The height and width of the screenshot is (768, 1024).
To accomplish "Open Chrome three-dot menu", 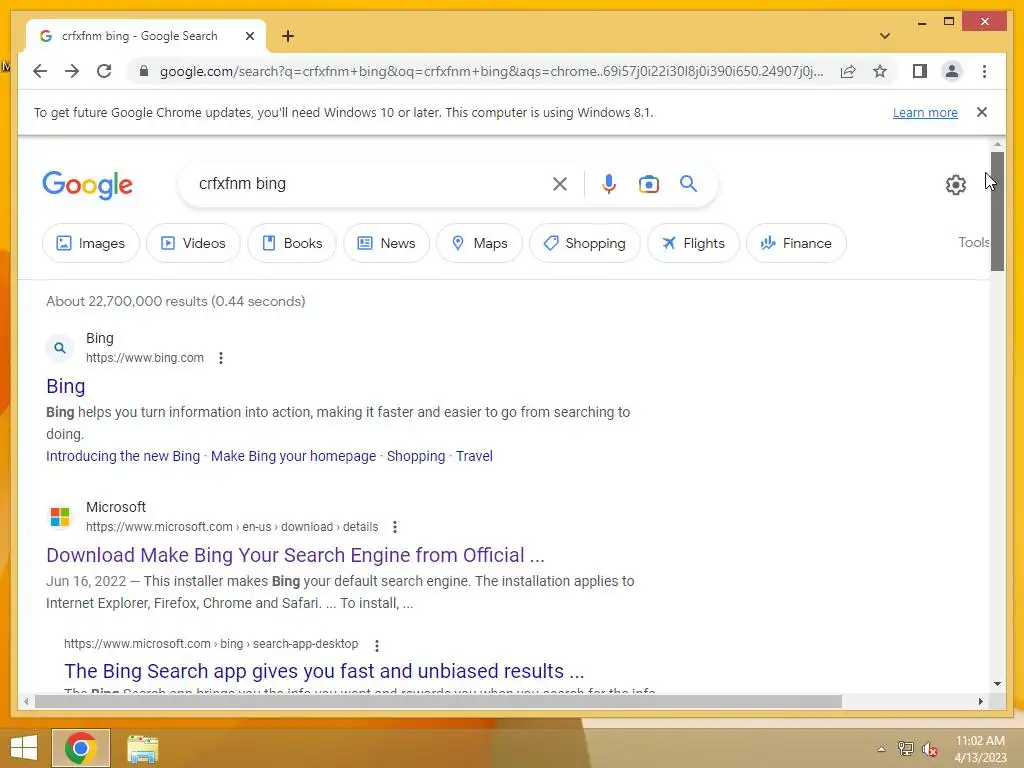I will point(984,71).
